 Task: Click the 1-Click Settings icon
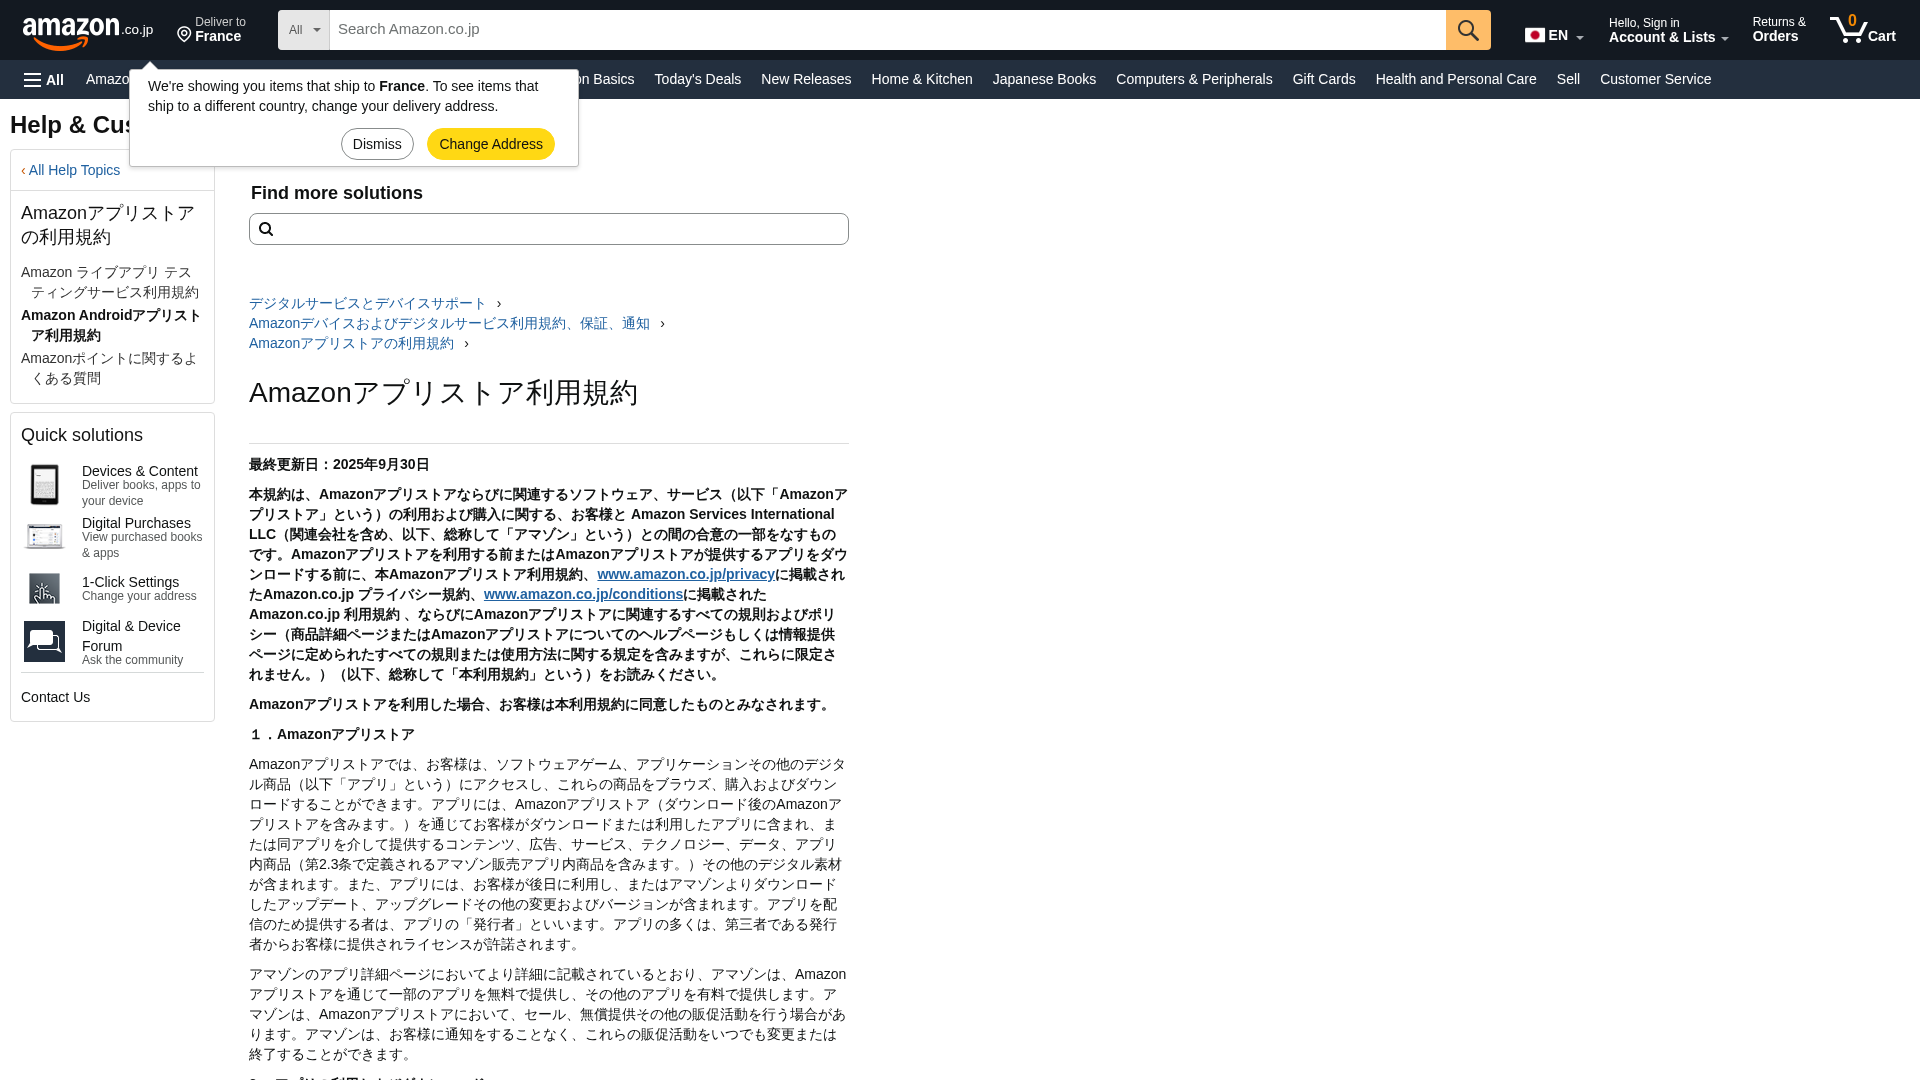click(44, 589)
